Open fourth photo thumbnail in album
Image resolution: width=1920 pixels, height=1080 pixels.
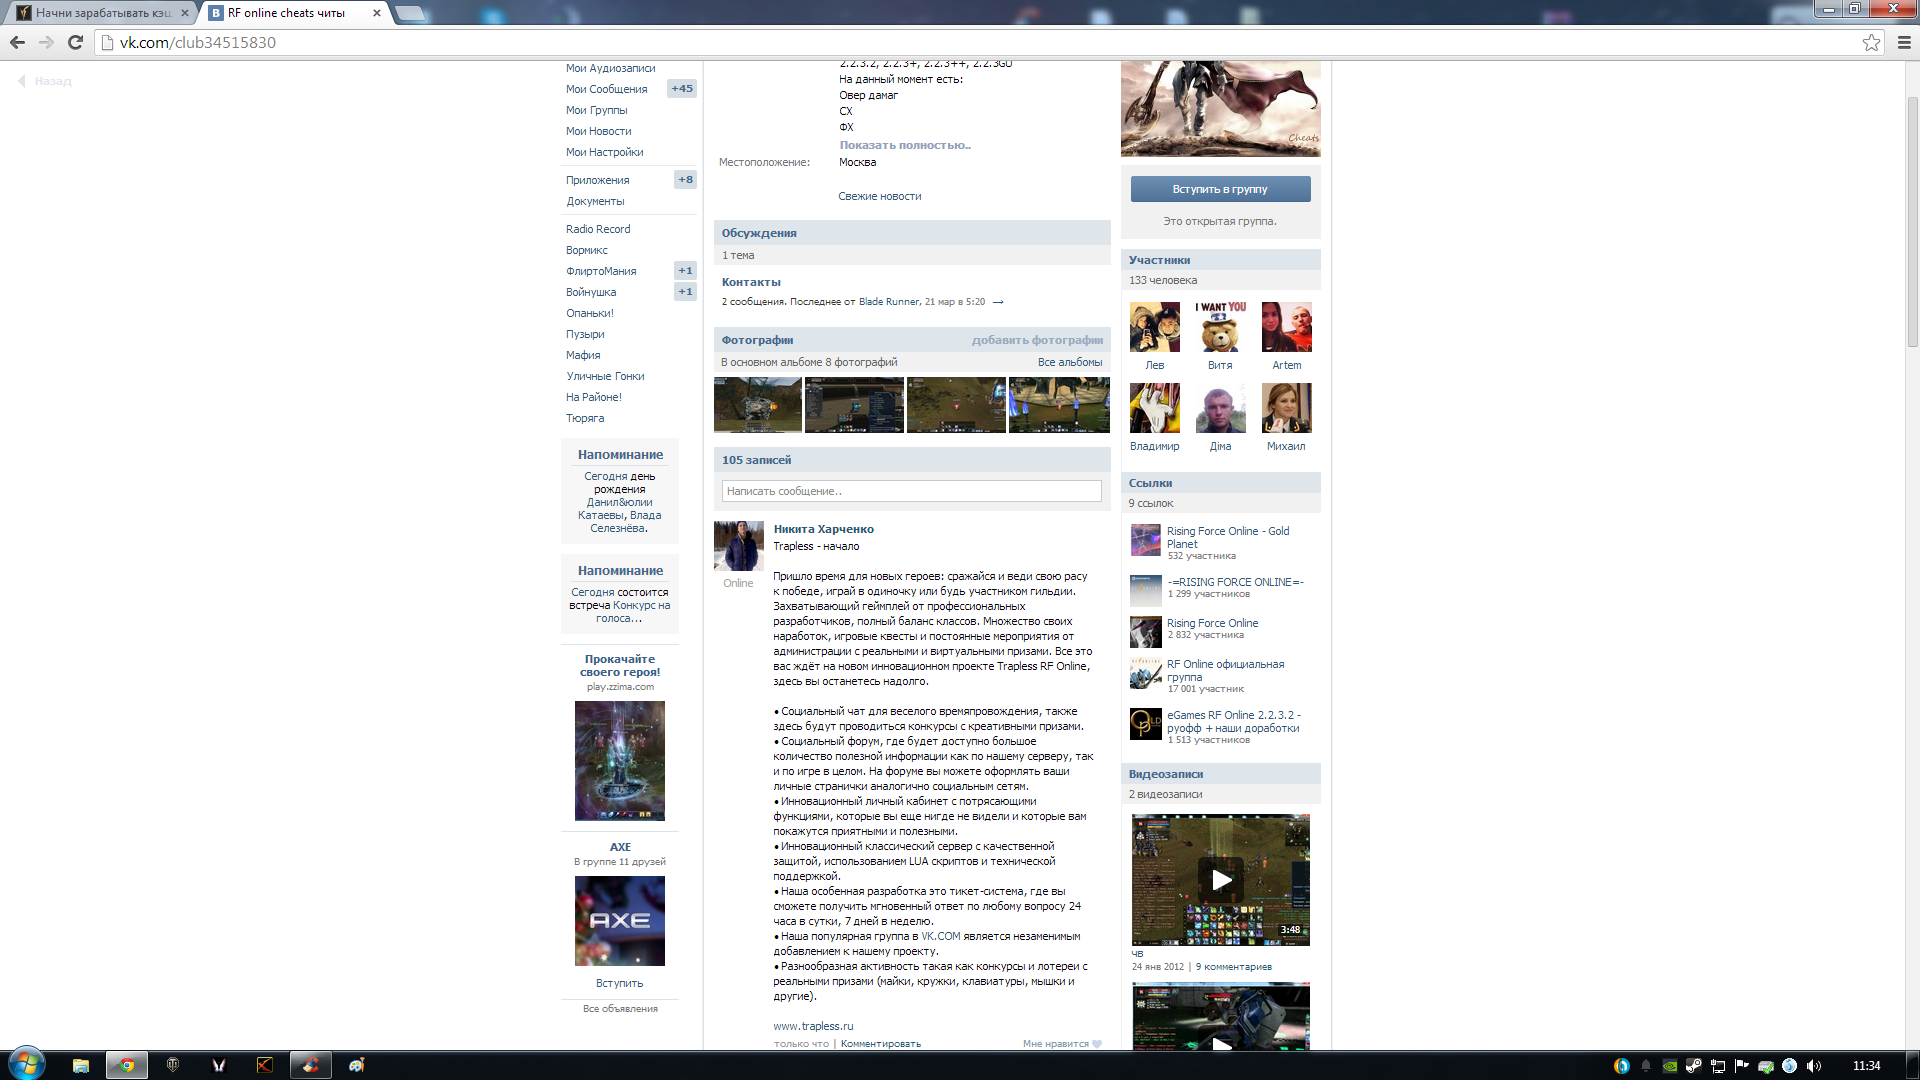(1059, 404)
